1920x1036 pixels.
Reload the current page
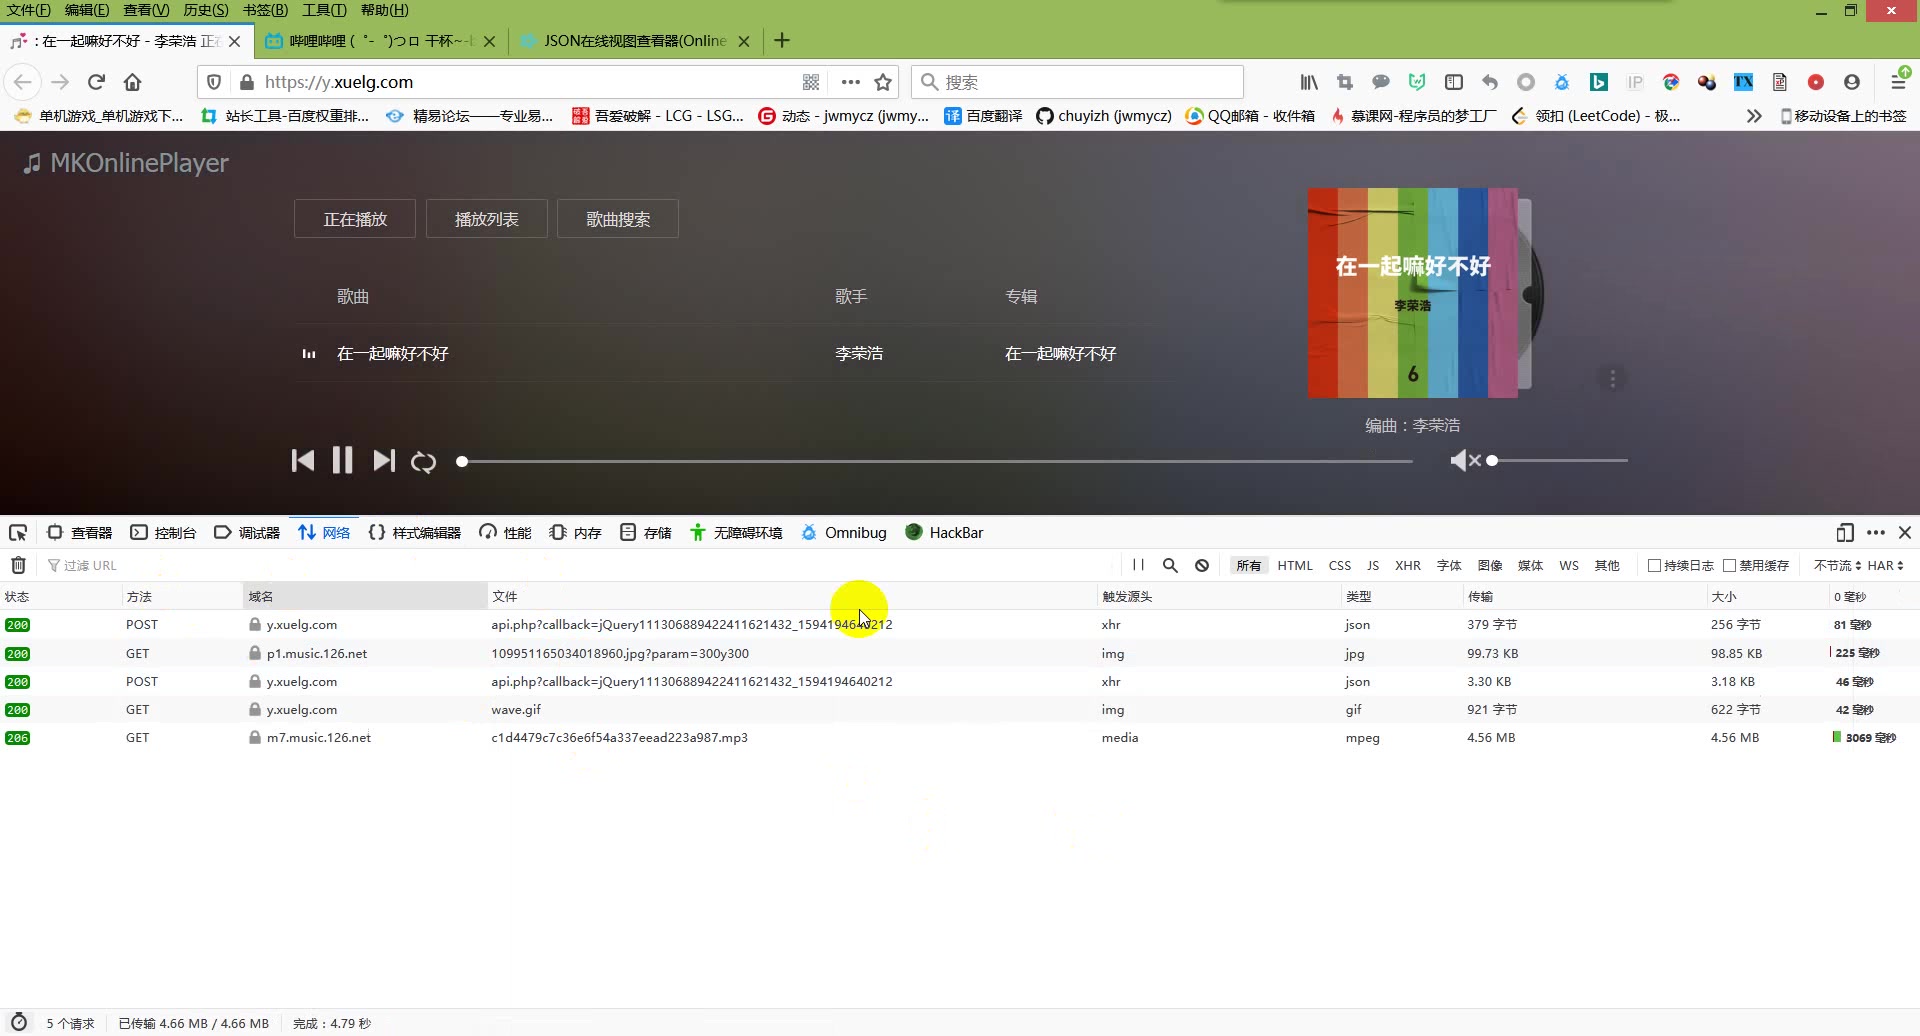96,82
